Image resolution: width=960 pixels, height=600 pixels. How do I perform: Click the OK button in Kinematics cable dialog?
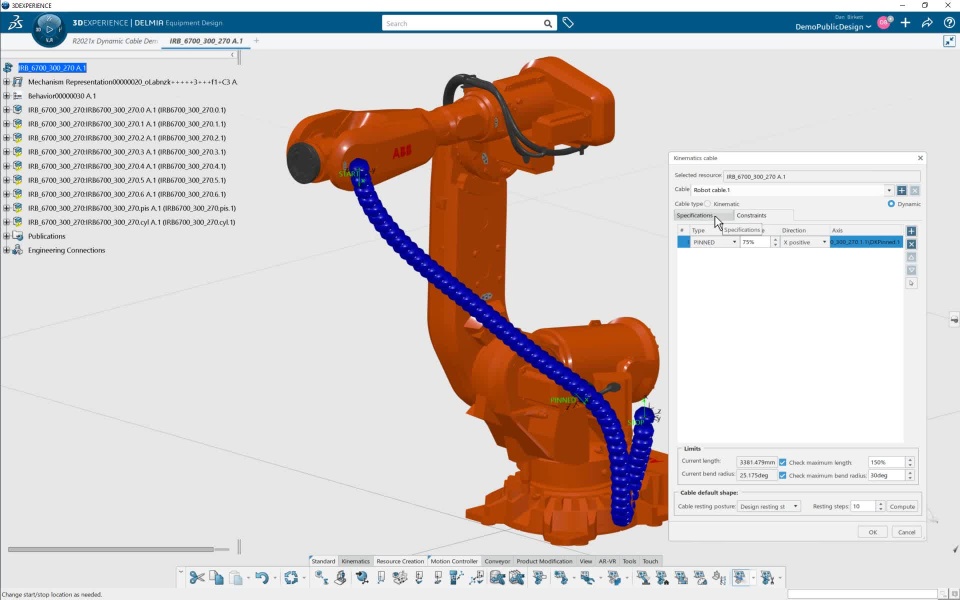pyautogui.click(x=872, y=532)
